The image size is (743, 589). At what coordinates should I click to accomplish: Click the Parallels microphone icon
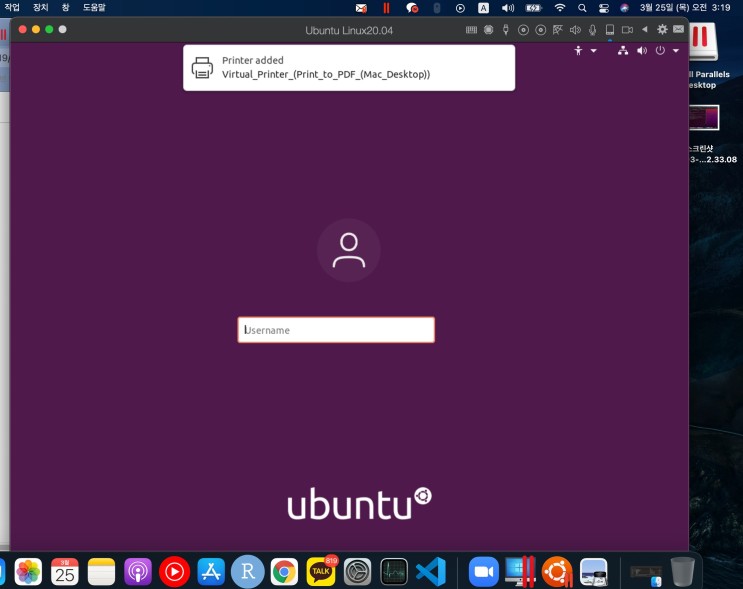click(x=592, y=30)
